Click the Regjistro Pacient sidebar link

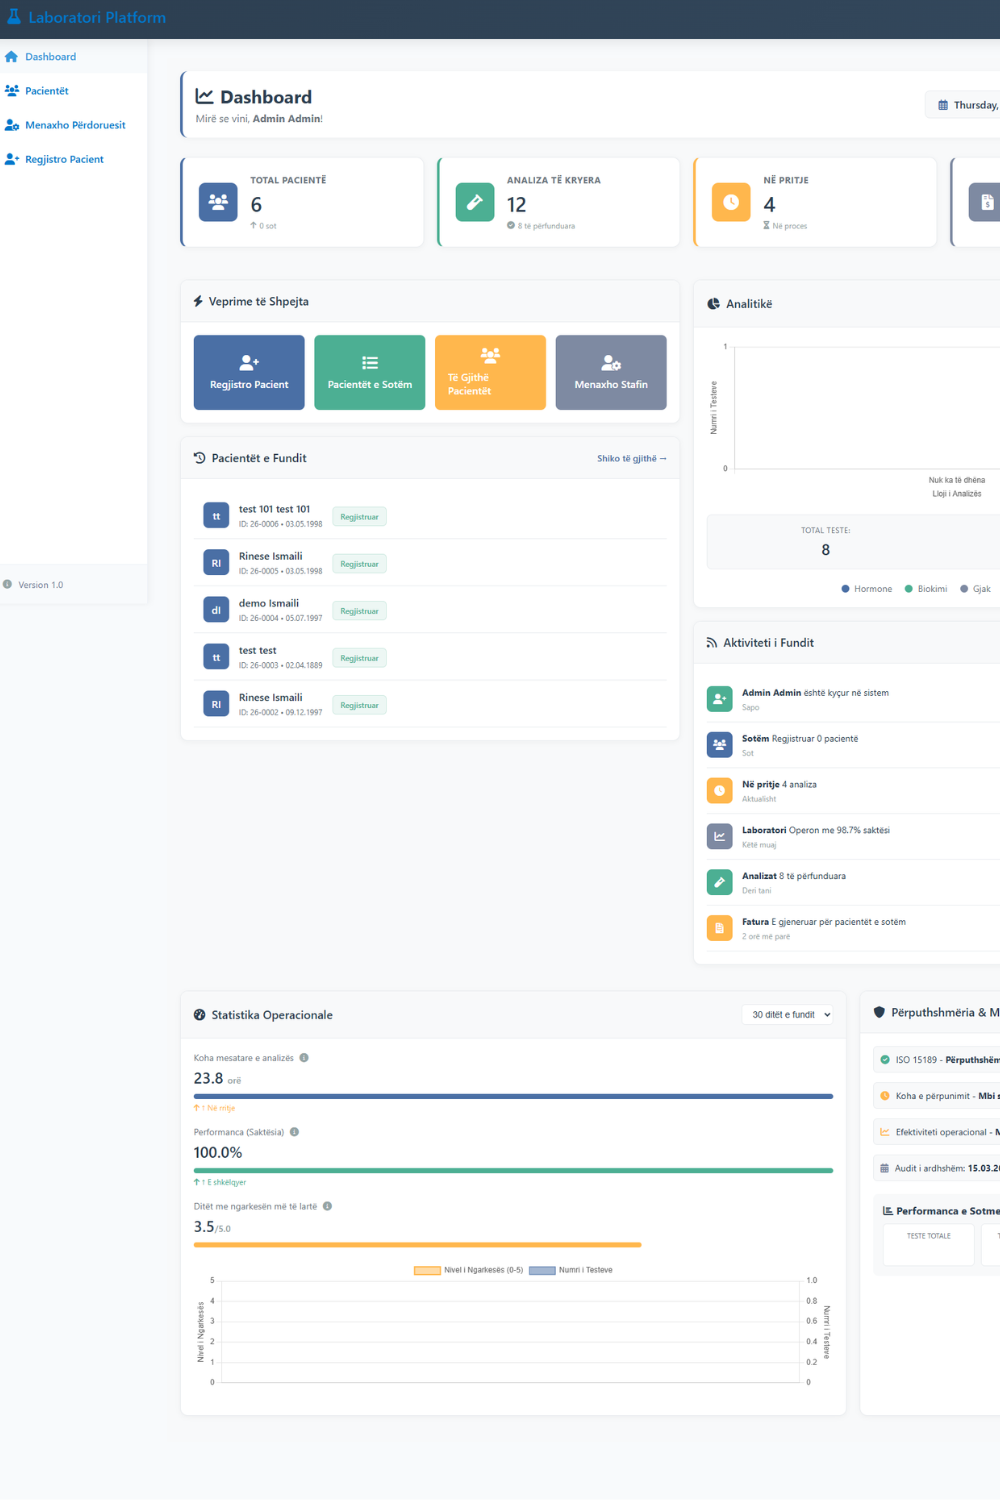(64, 159)
